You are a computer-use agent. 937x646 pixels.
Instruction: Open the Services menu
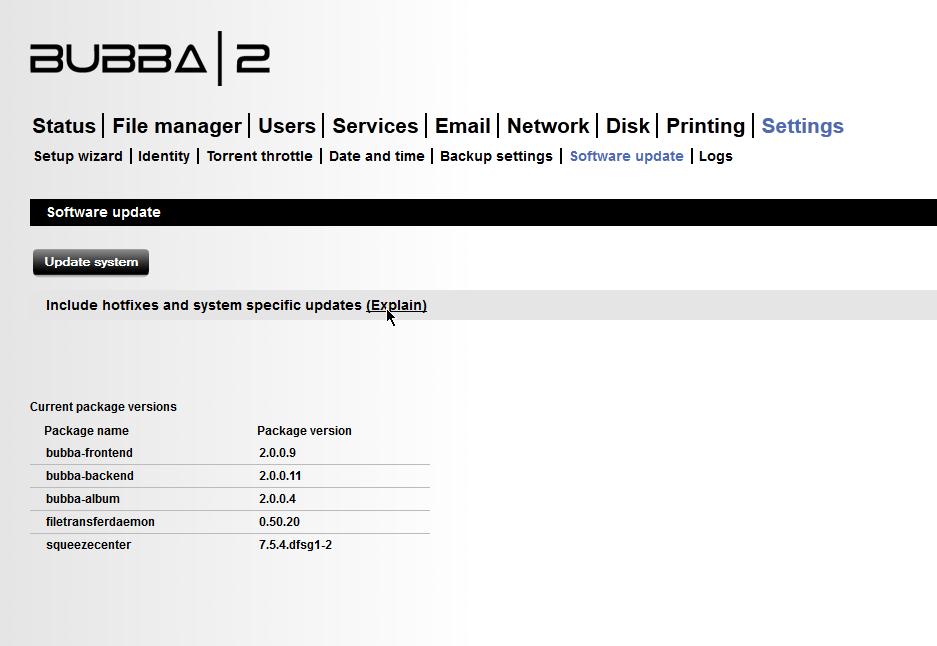click(x=375, y=125)
